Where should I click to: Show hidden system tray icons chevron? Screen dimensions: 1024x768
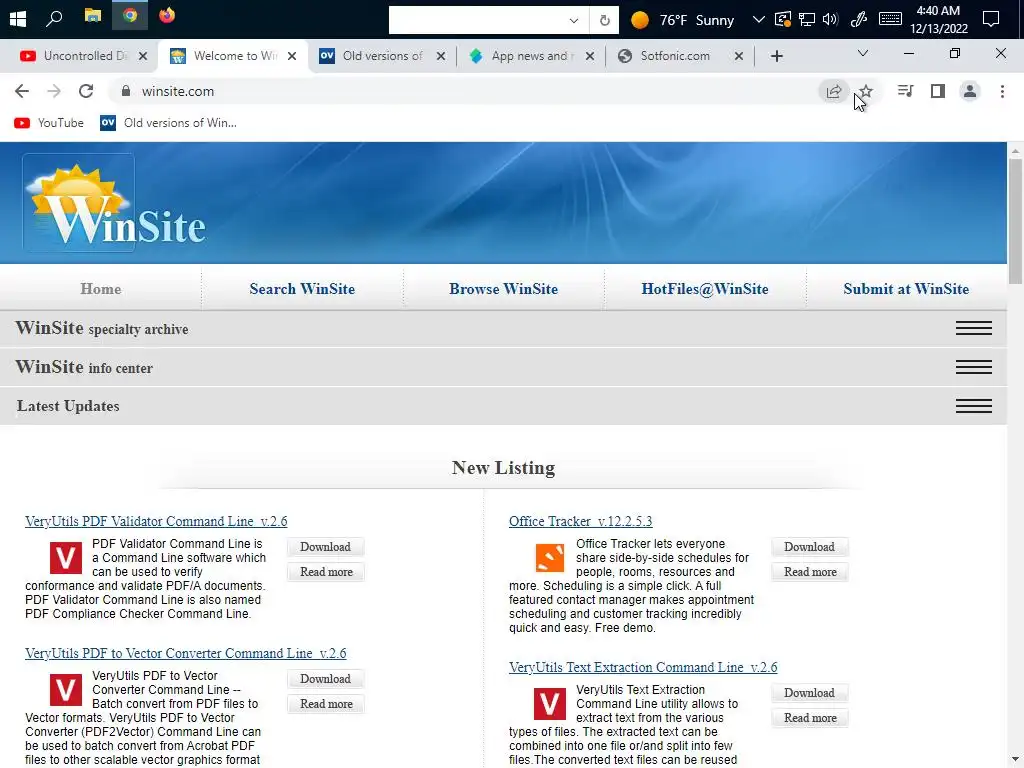pyautogui.click(x=758, y=19)
